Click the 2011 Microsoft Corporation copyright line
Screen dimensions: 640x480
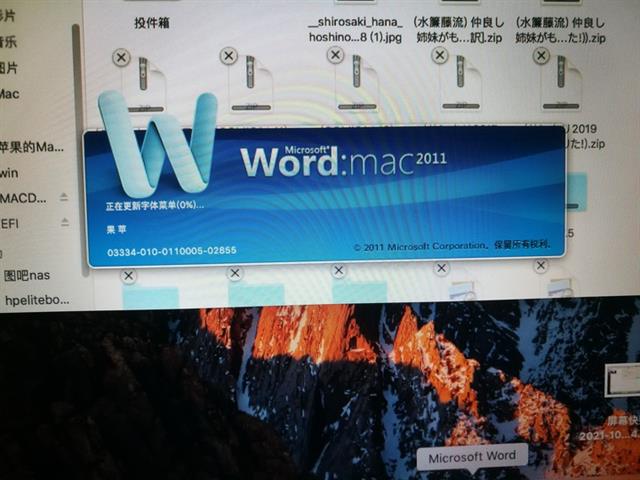[452, 246]
